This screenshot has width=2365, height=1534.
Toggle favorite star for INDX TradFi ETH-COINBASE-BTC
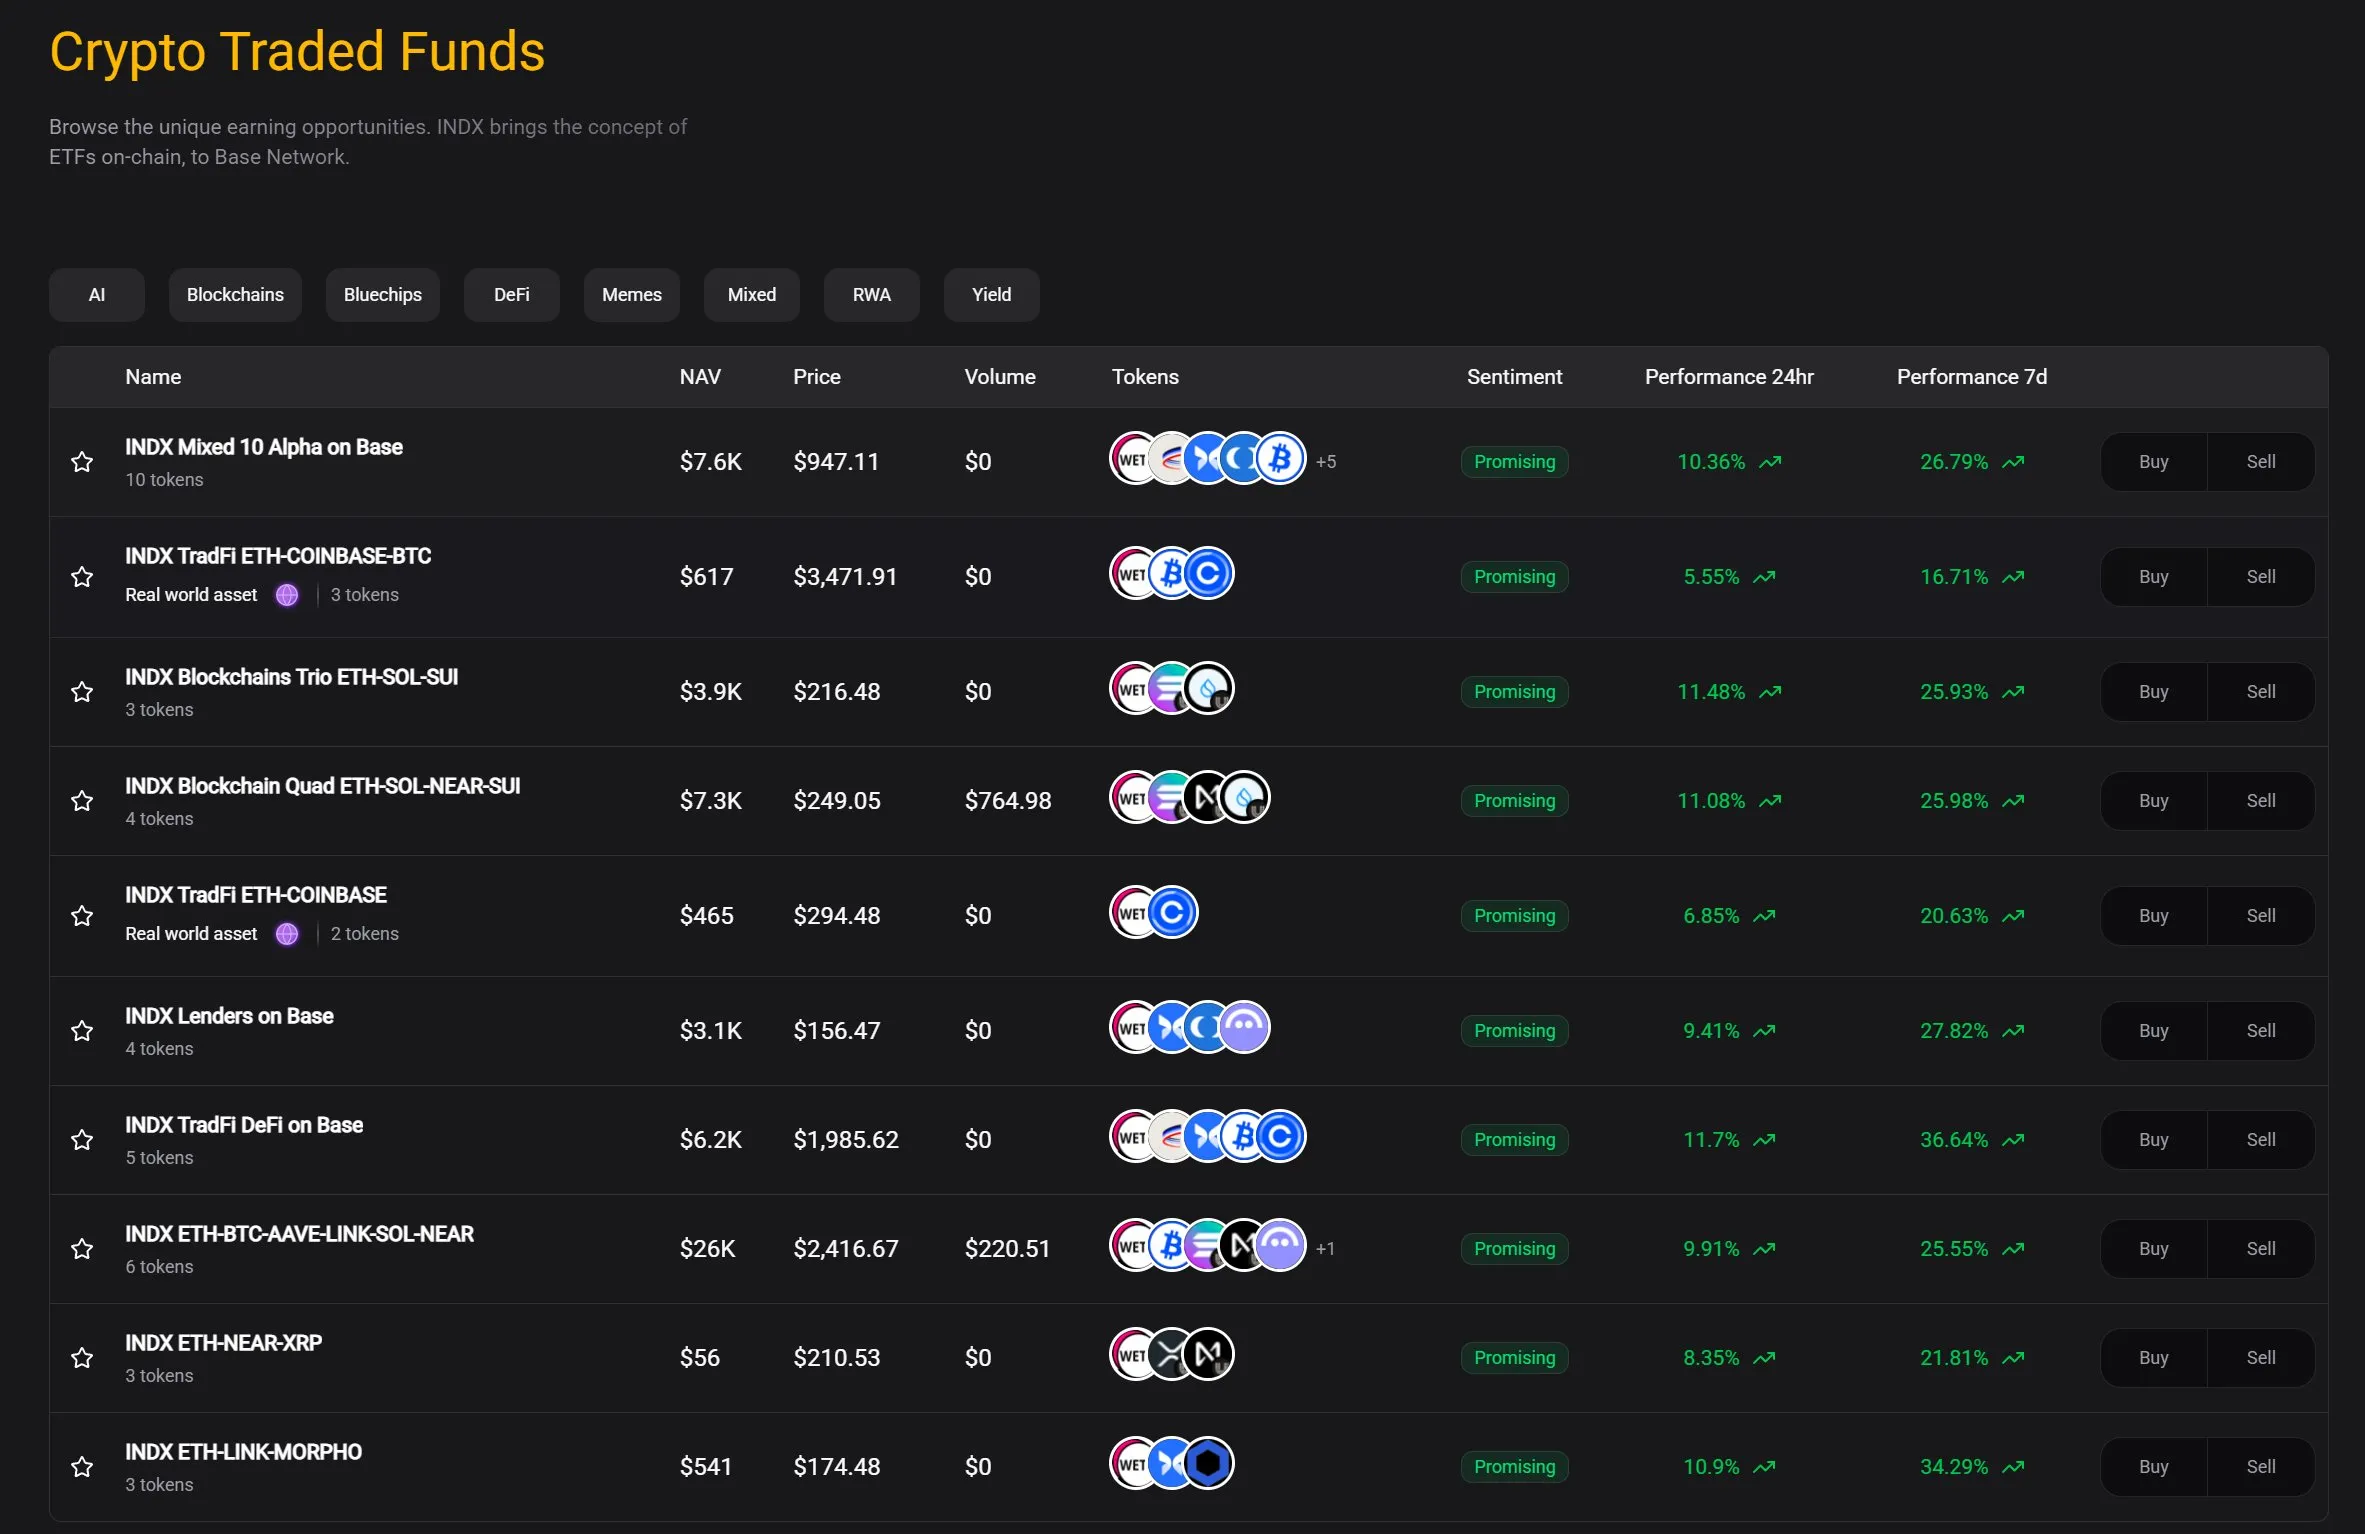[x=82, y=577]
